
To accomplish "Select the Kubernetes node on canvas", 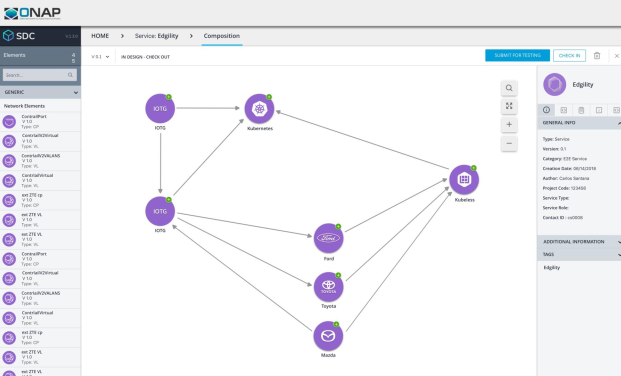I will tap(259, 109).
